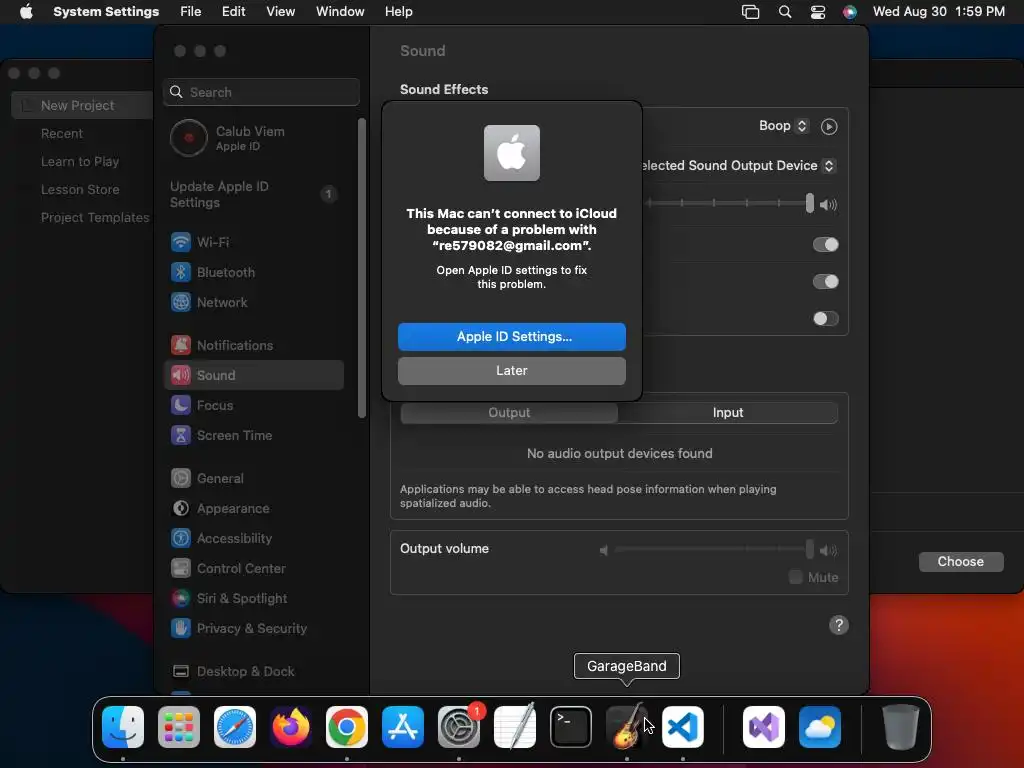This screenshot has height=768, width=1024.
Task: Click the GarageBand guitar Dock icon
Action: pos(627,726)
